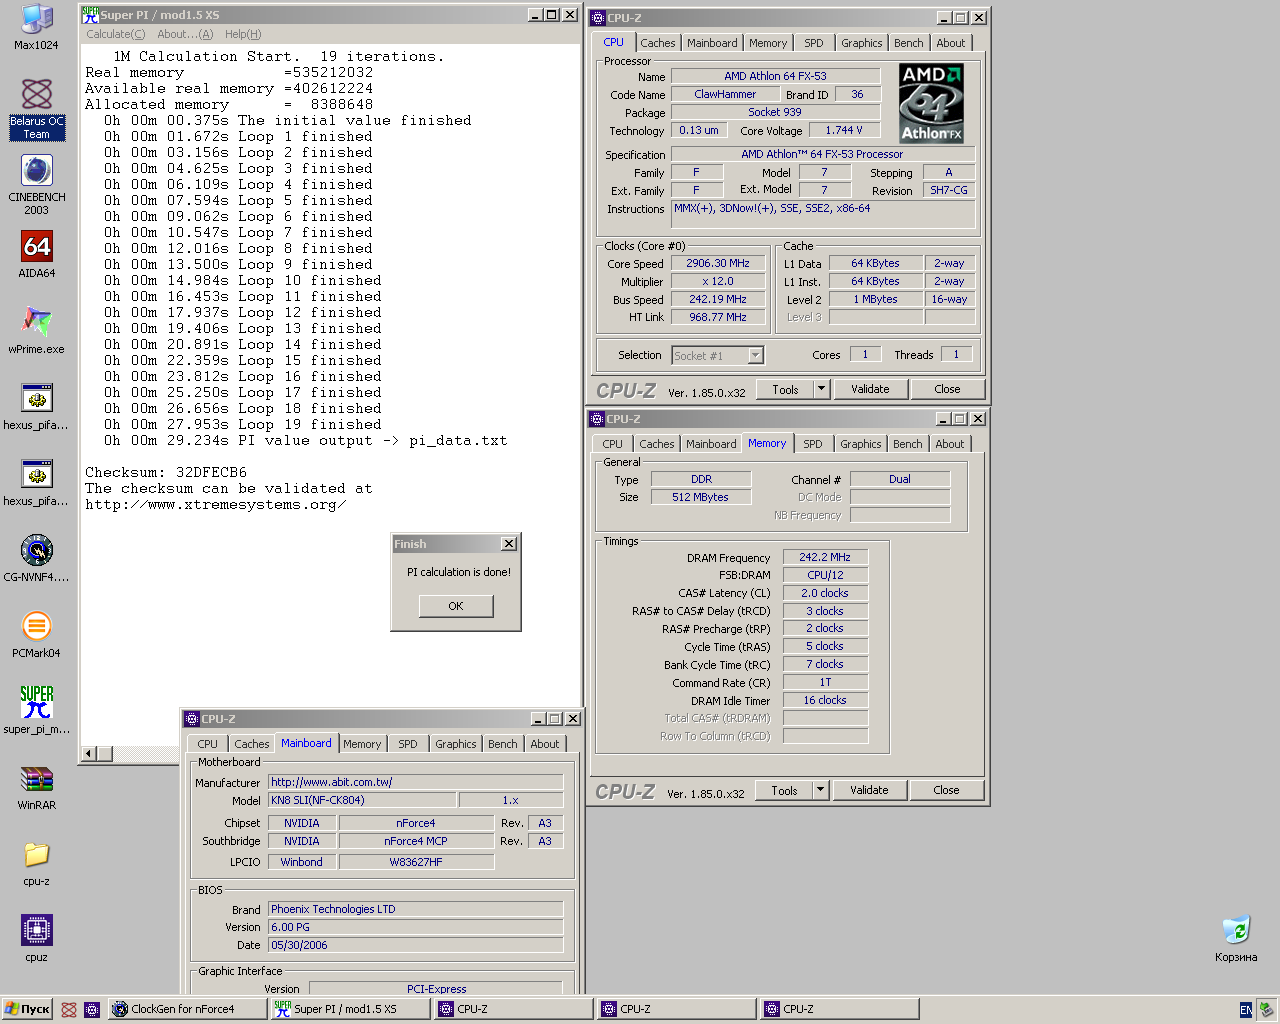
Task: Open the Mainboard tab in the top CPU-Z window
Action: click(712, 43)
